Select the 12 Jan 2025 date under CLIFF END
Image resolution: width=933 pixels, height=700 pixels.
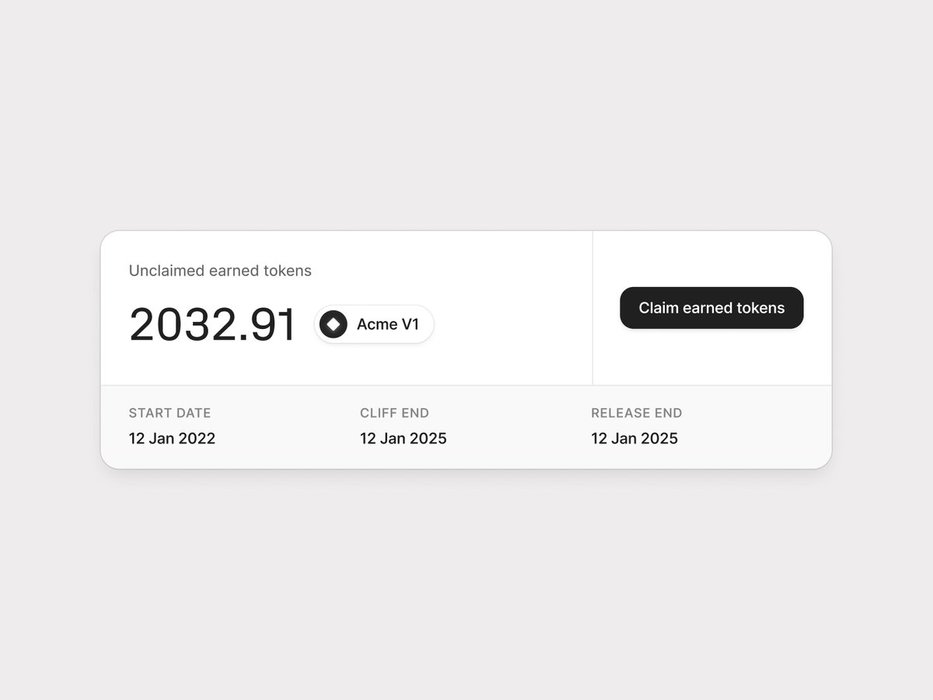click(403, 439)
